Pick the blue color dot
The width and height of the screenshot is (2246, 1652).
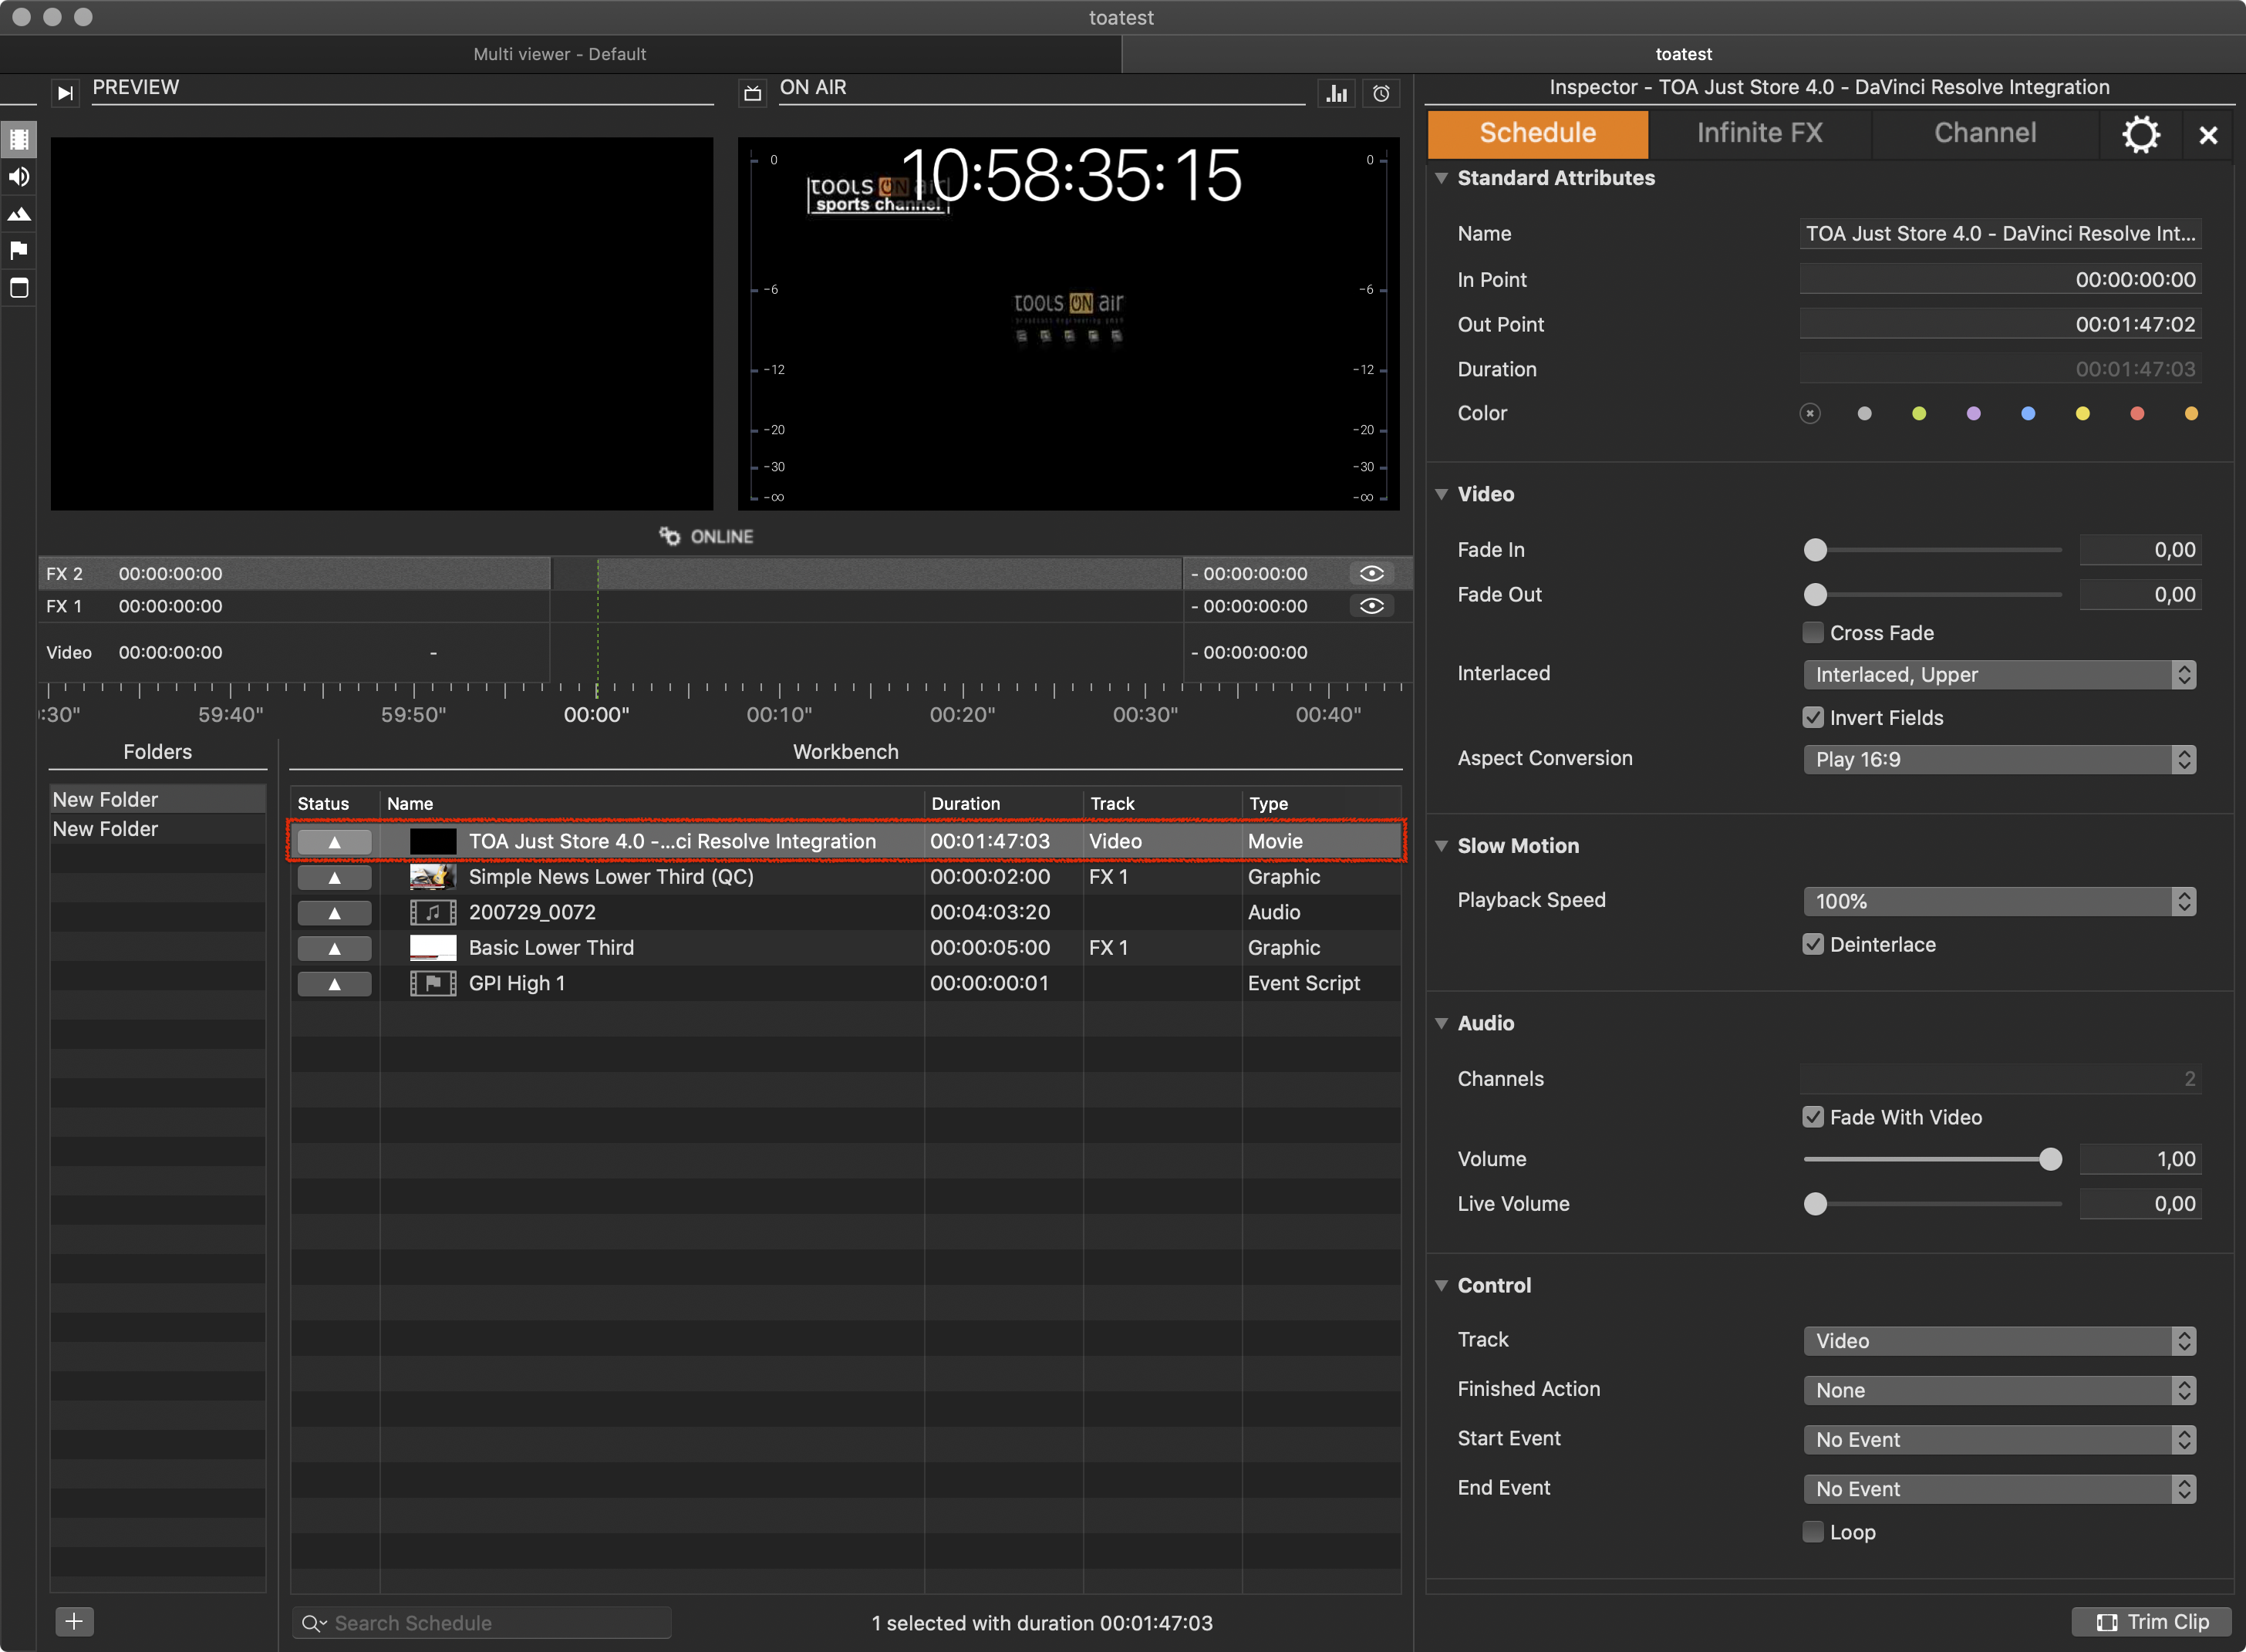(2028, 414)
